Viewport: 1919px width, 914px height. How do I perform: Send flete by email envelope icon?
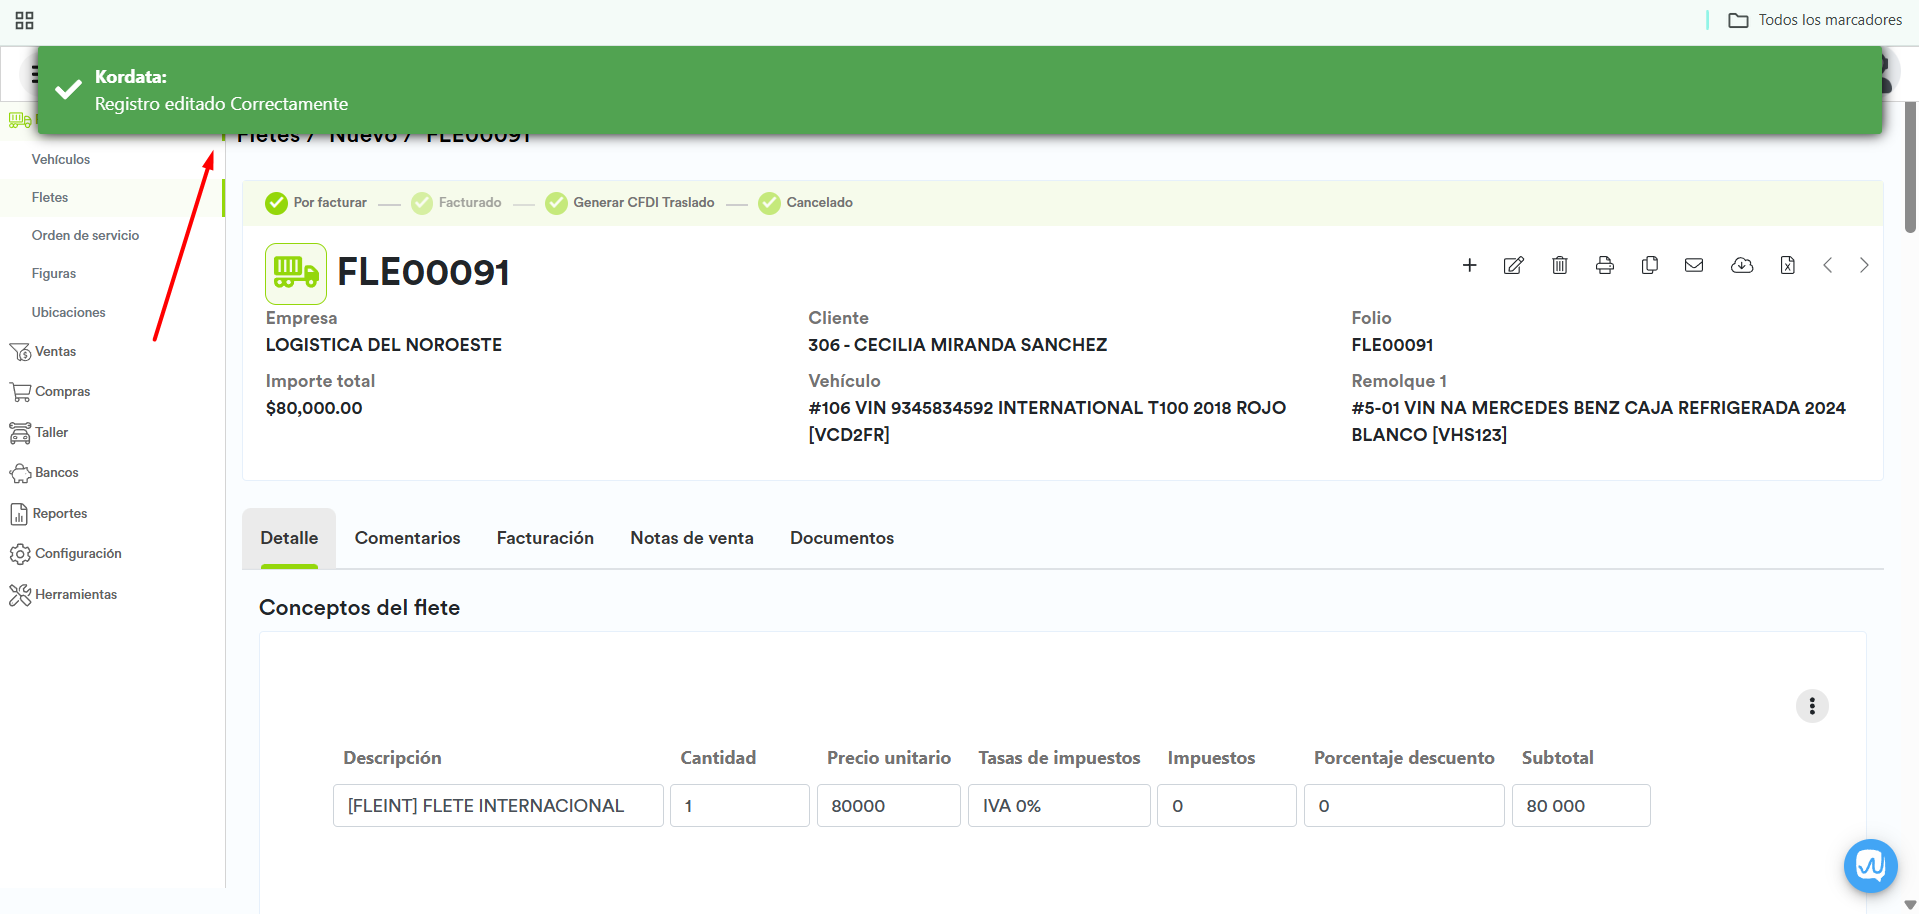[1693, 265]
